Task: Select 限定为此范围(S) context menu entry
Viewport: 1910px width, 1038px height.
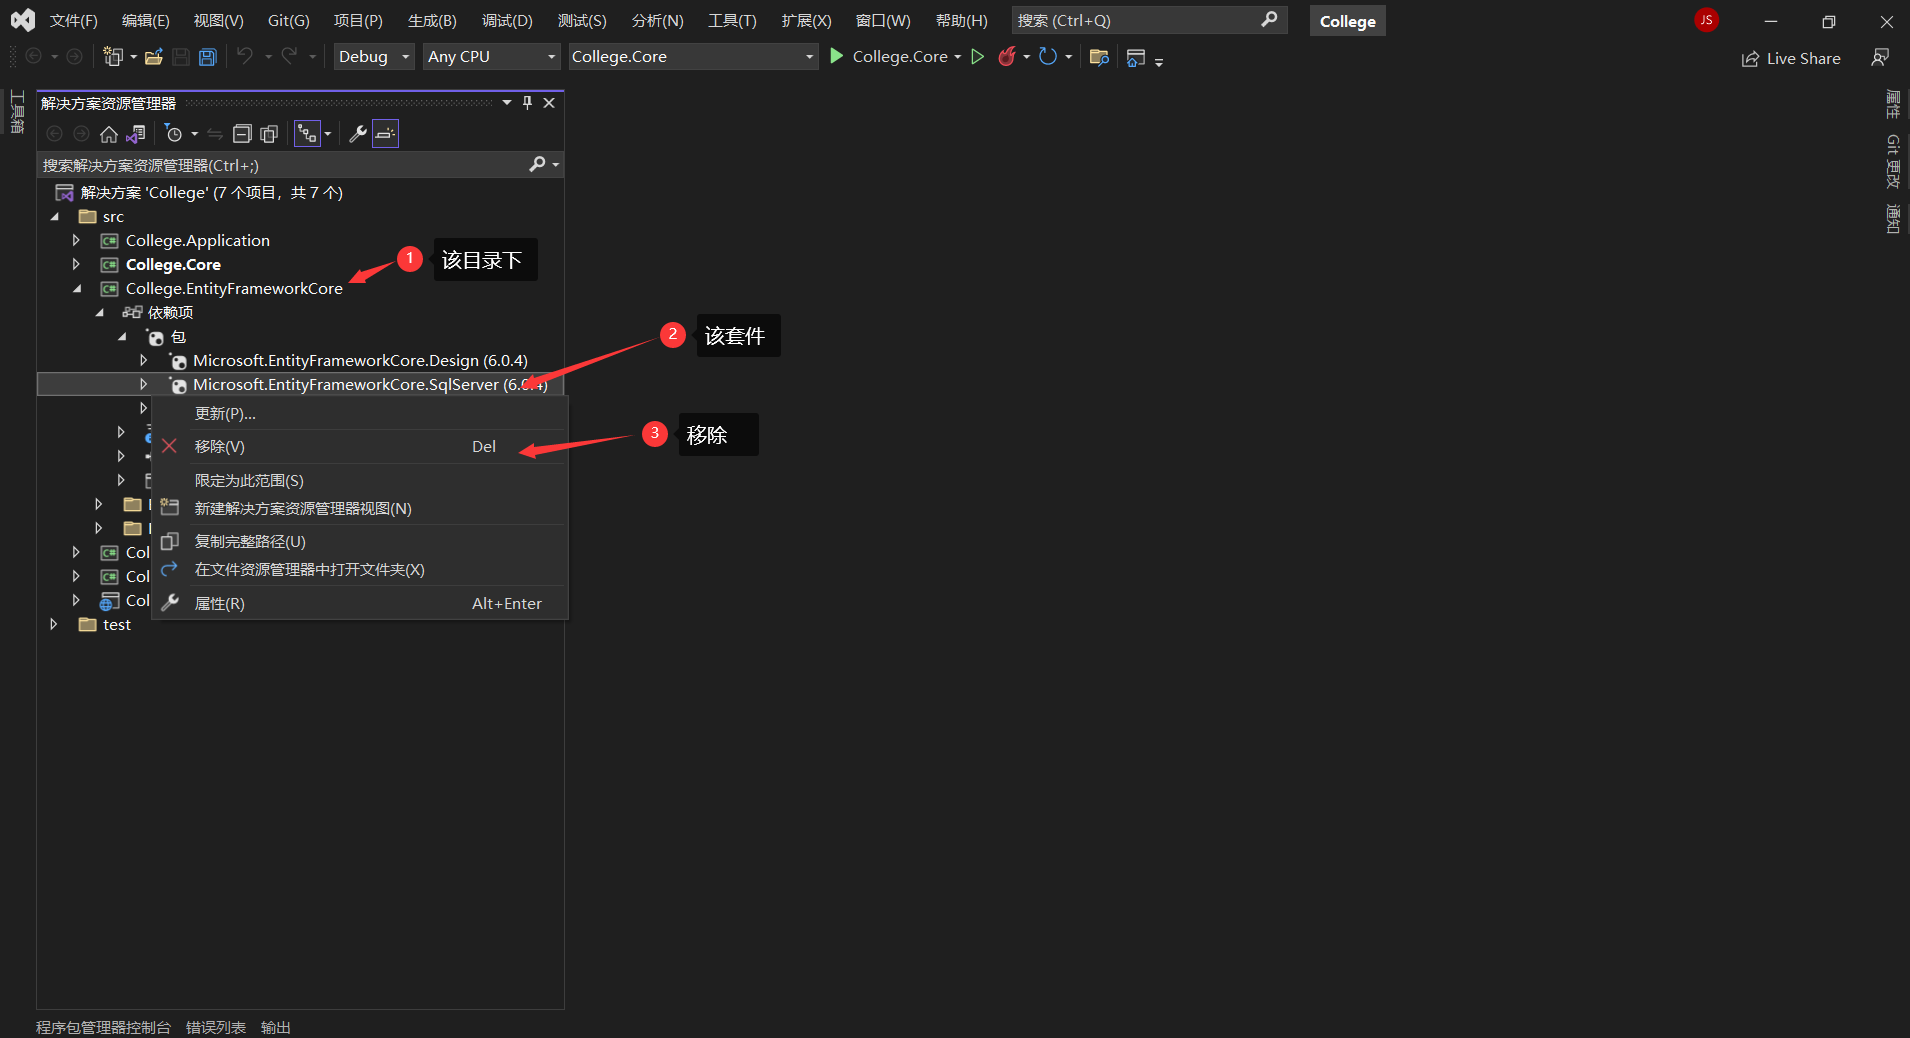Action: tap(360, 481)
